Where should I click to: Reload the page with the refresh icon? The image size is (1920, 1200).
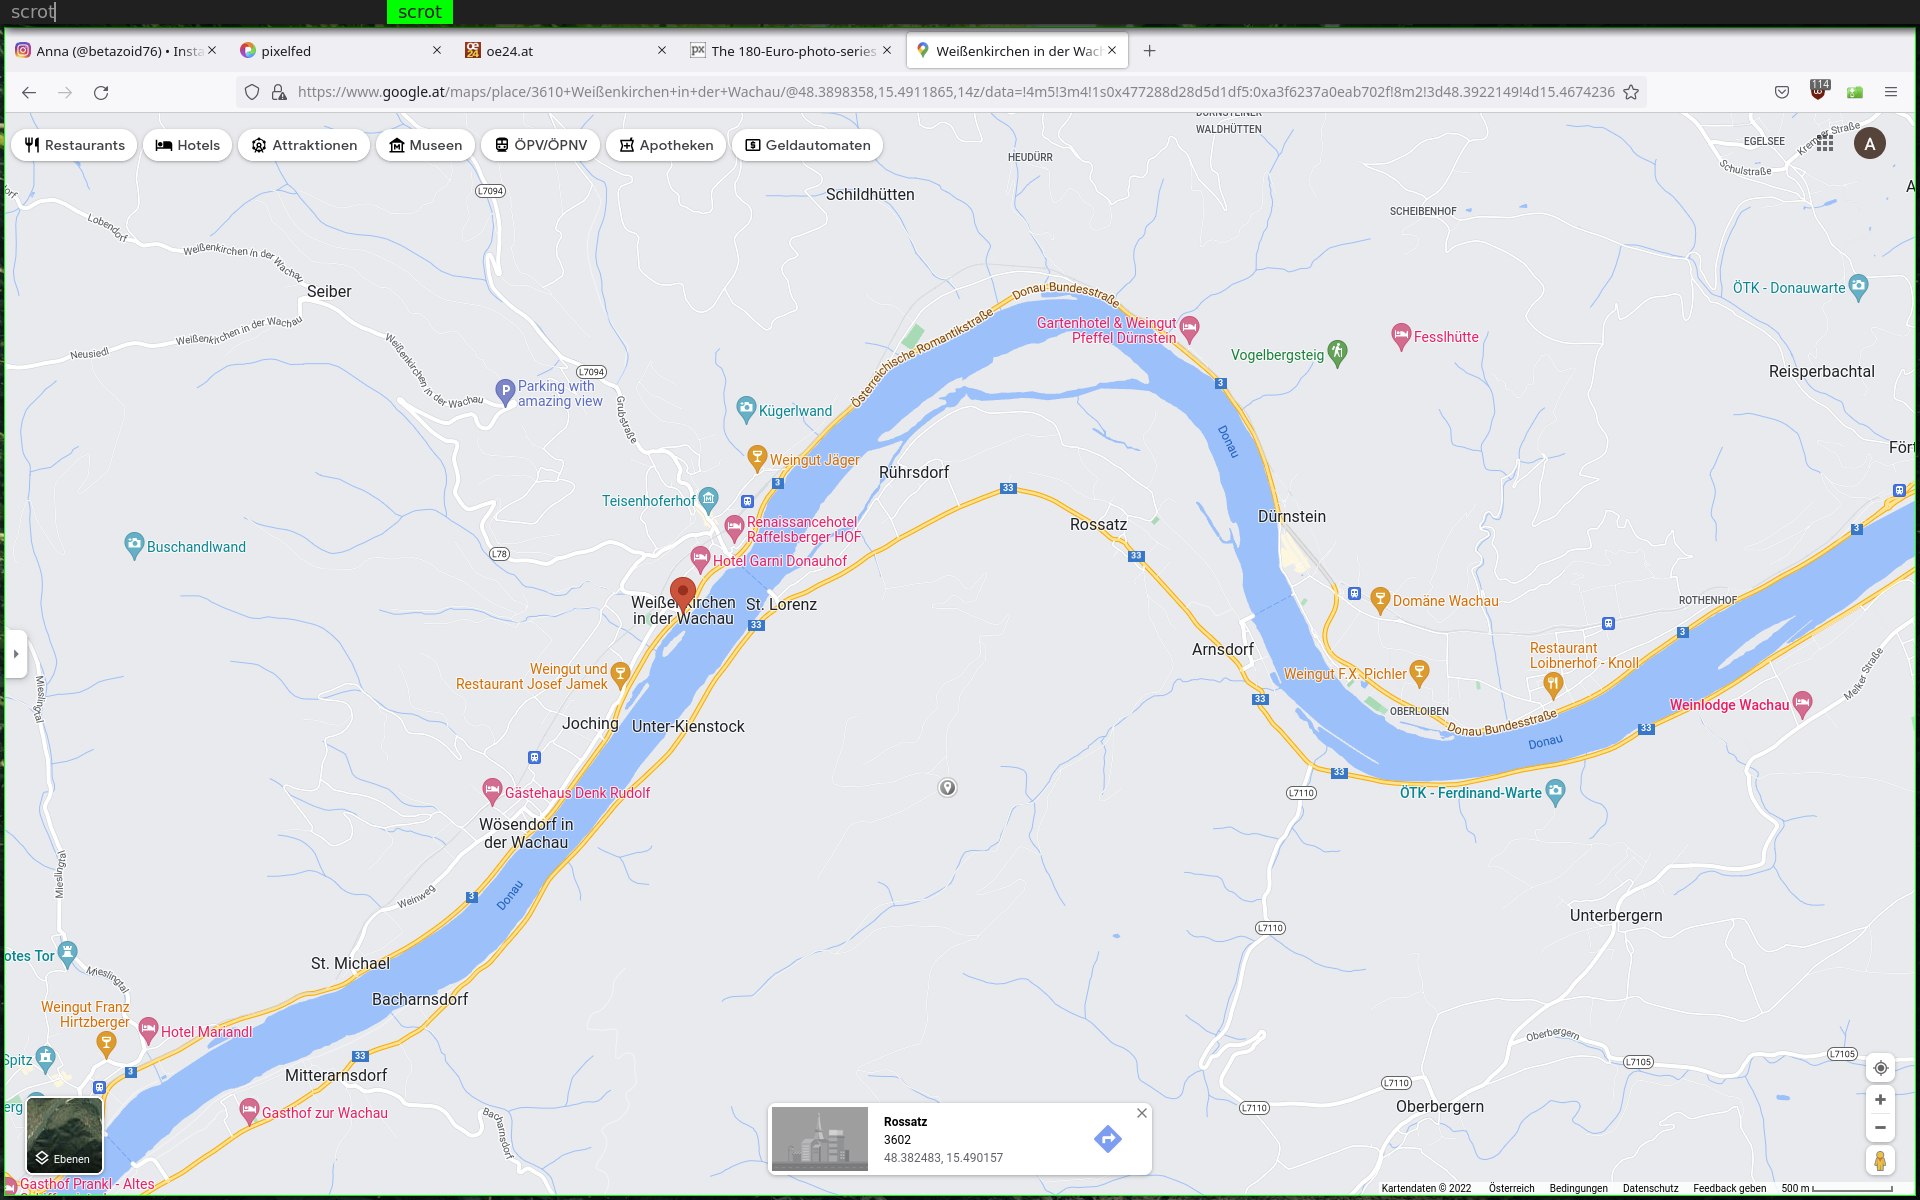[x=101, y=92]
